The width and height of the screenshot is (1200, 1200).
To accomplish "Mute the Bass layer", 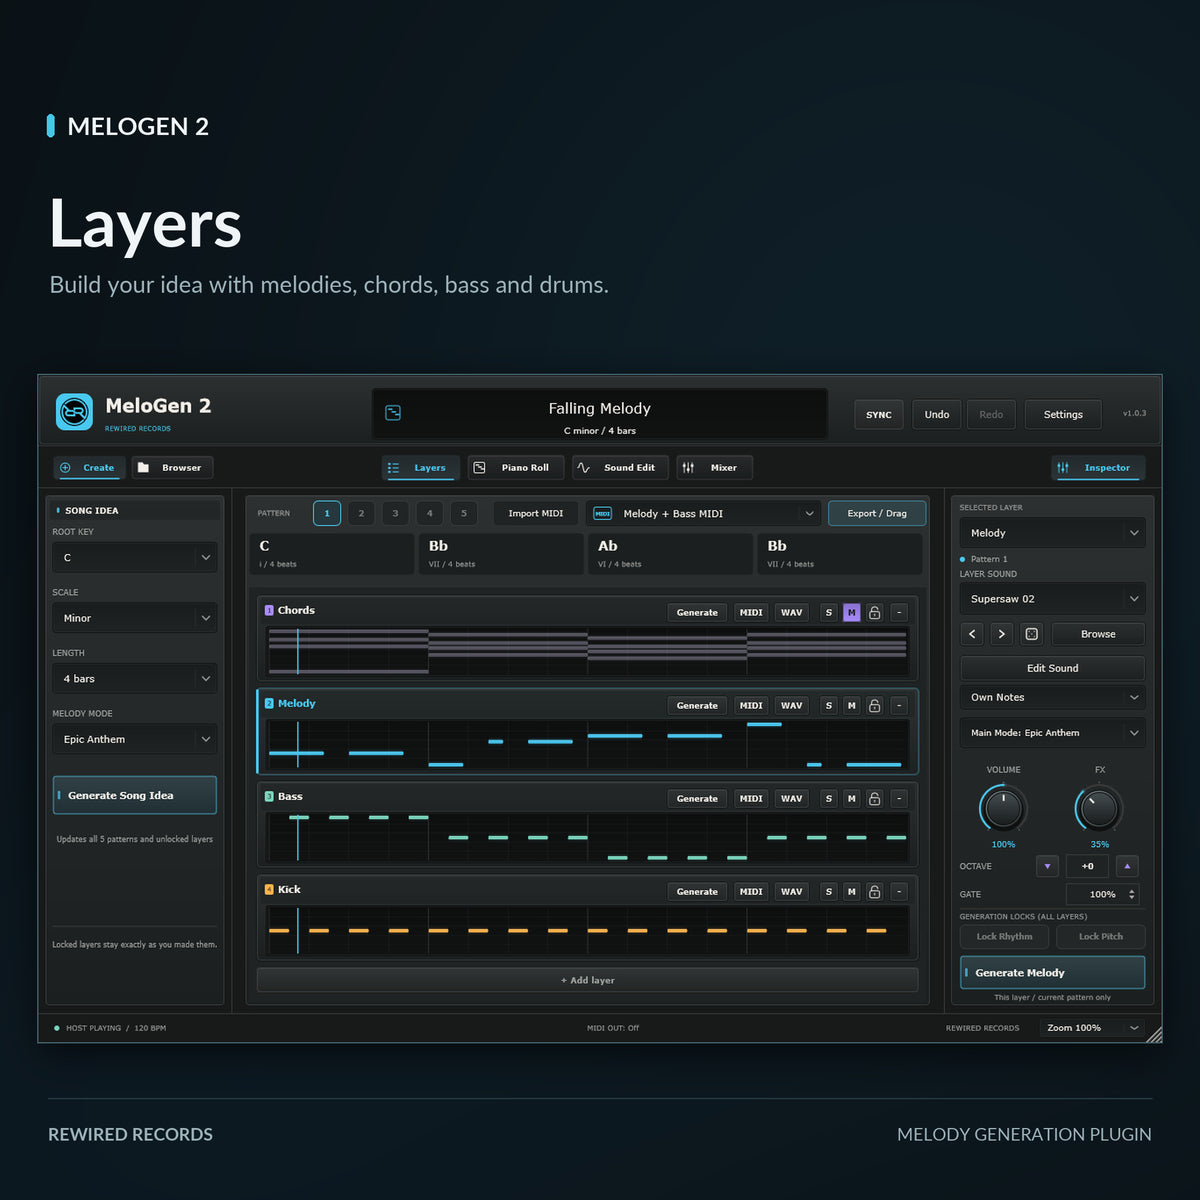I will point(851,798).
